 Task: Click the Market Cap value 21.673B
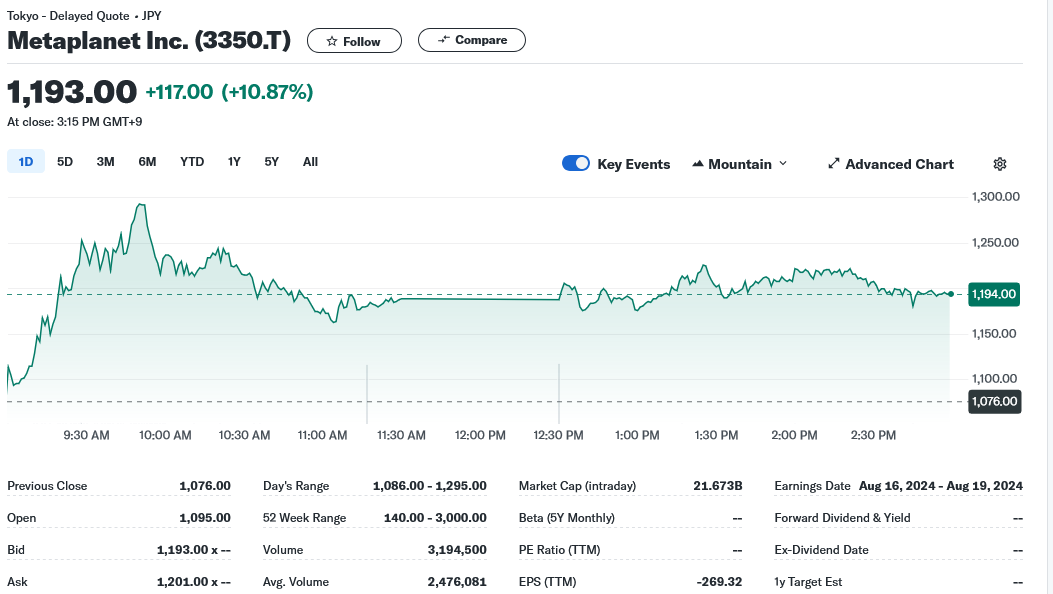pos(718,486)
